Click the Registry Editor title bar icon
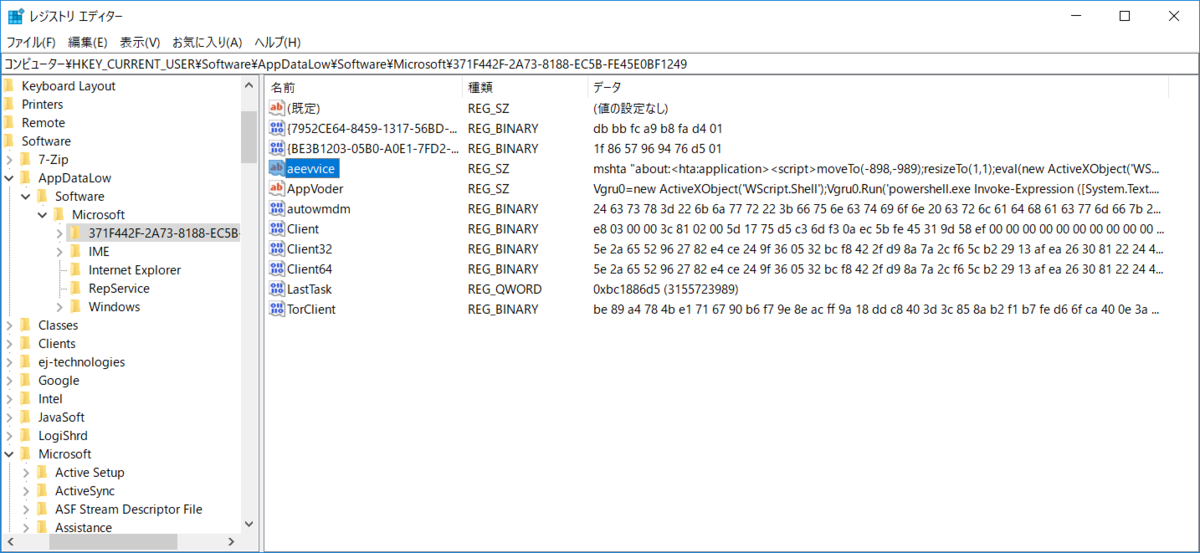1200x553 pixels. click(15, 16)
